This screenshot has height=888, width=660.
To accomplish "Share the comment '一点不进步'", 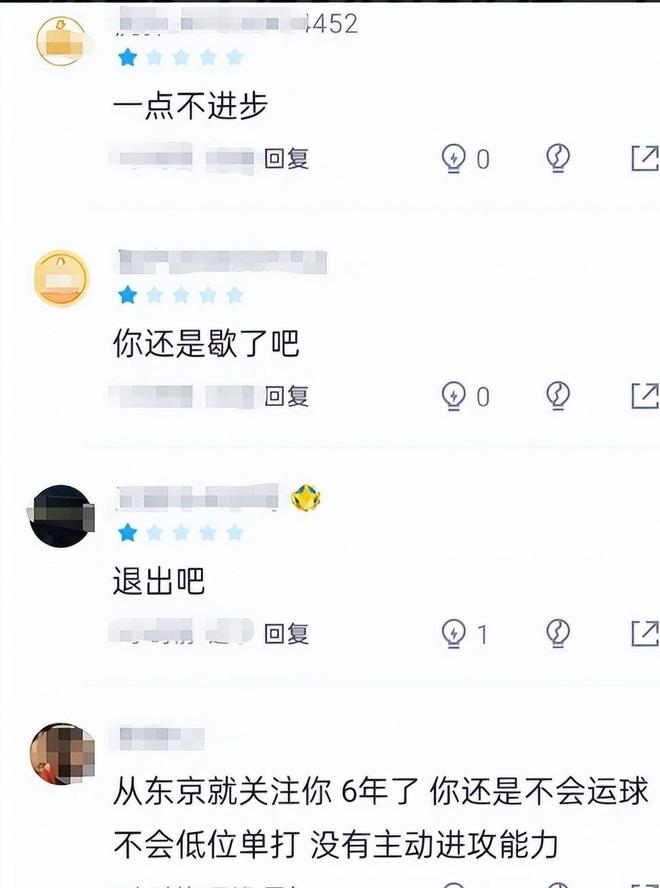I will coord(645,158).
